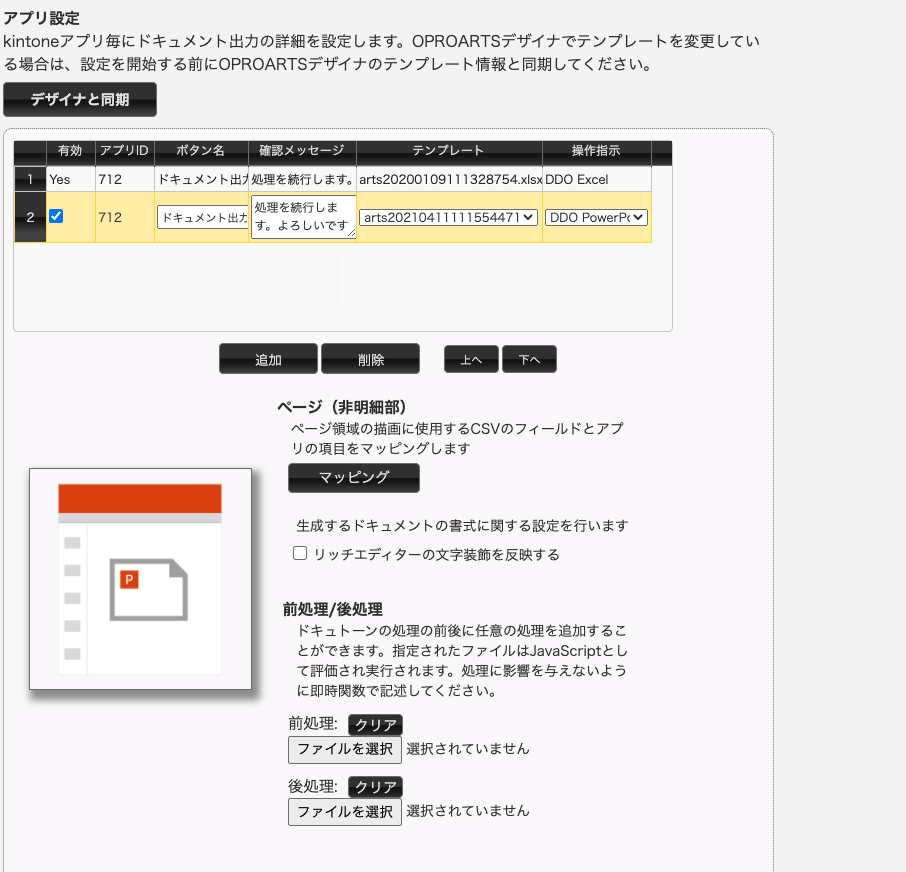Viewport: 906px width, 872px height.
Task: Click the arts20200109111328754.xlsx template cell
Action: [x=450, y=179]
